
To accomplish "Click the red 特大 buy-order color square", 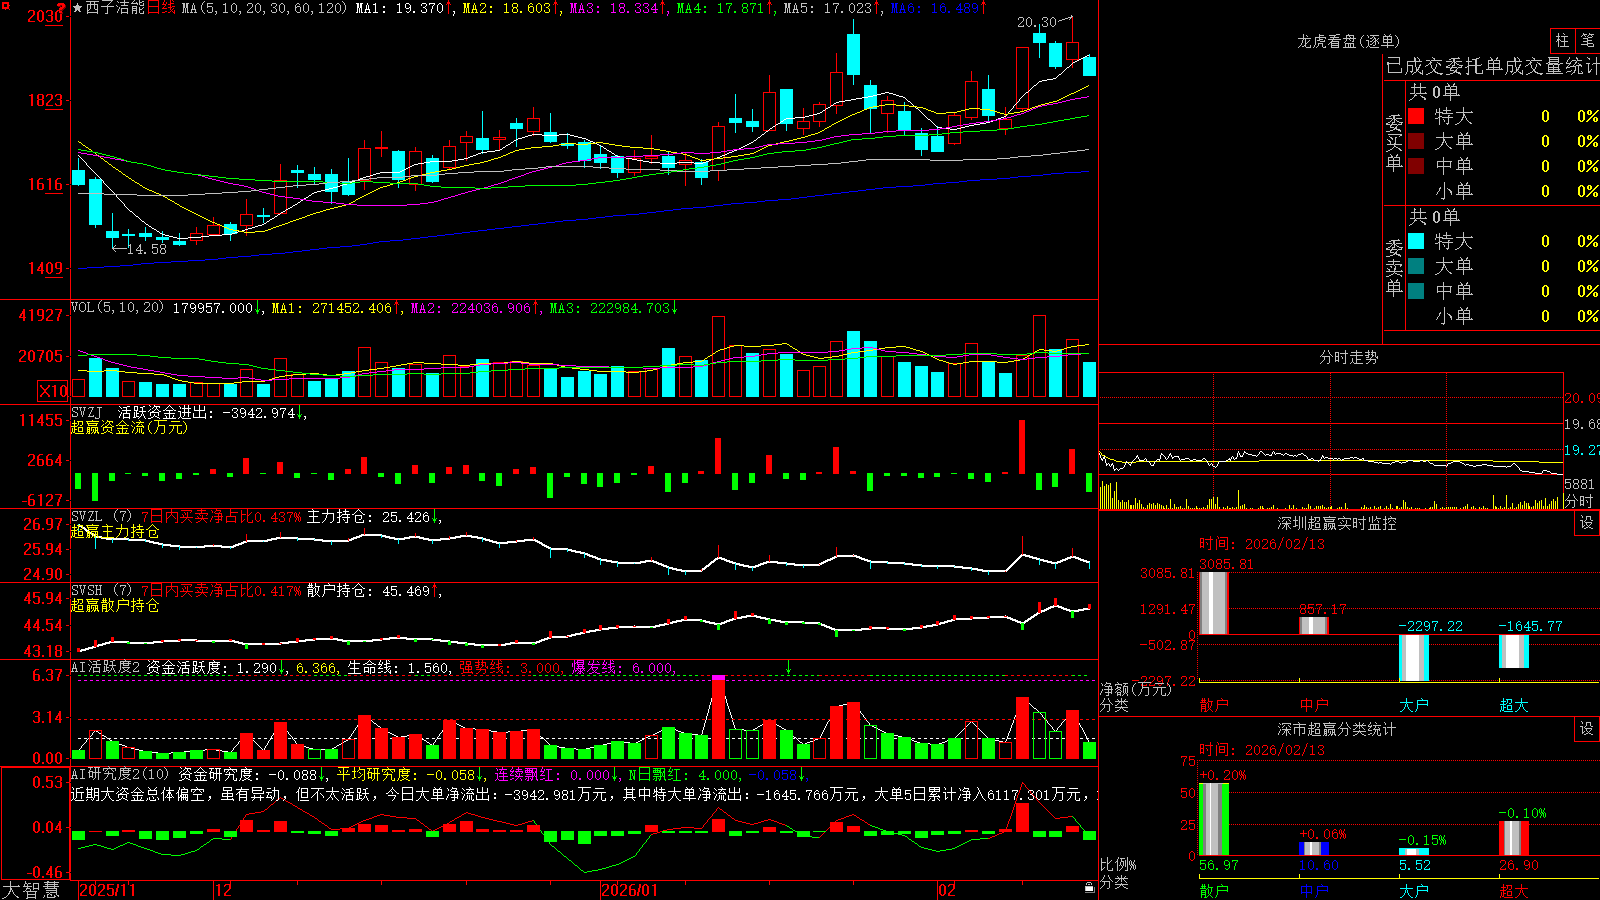I will (1416, 116).
